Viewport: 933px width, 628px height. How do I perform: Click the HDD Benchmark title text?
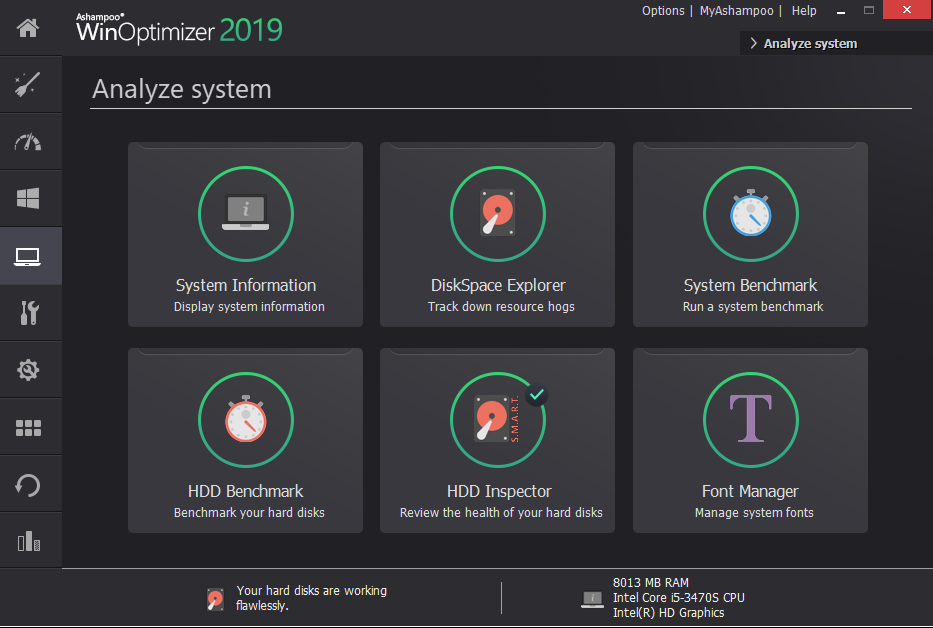246,491
